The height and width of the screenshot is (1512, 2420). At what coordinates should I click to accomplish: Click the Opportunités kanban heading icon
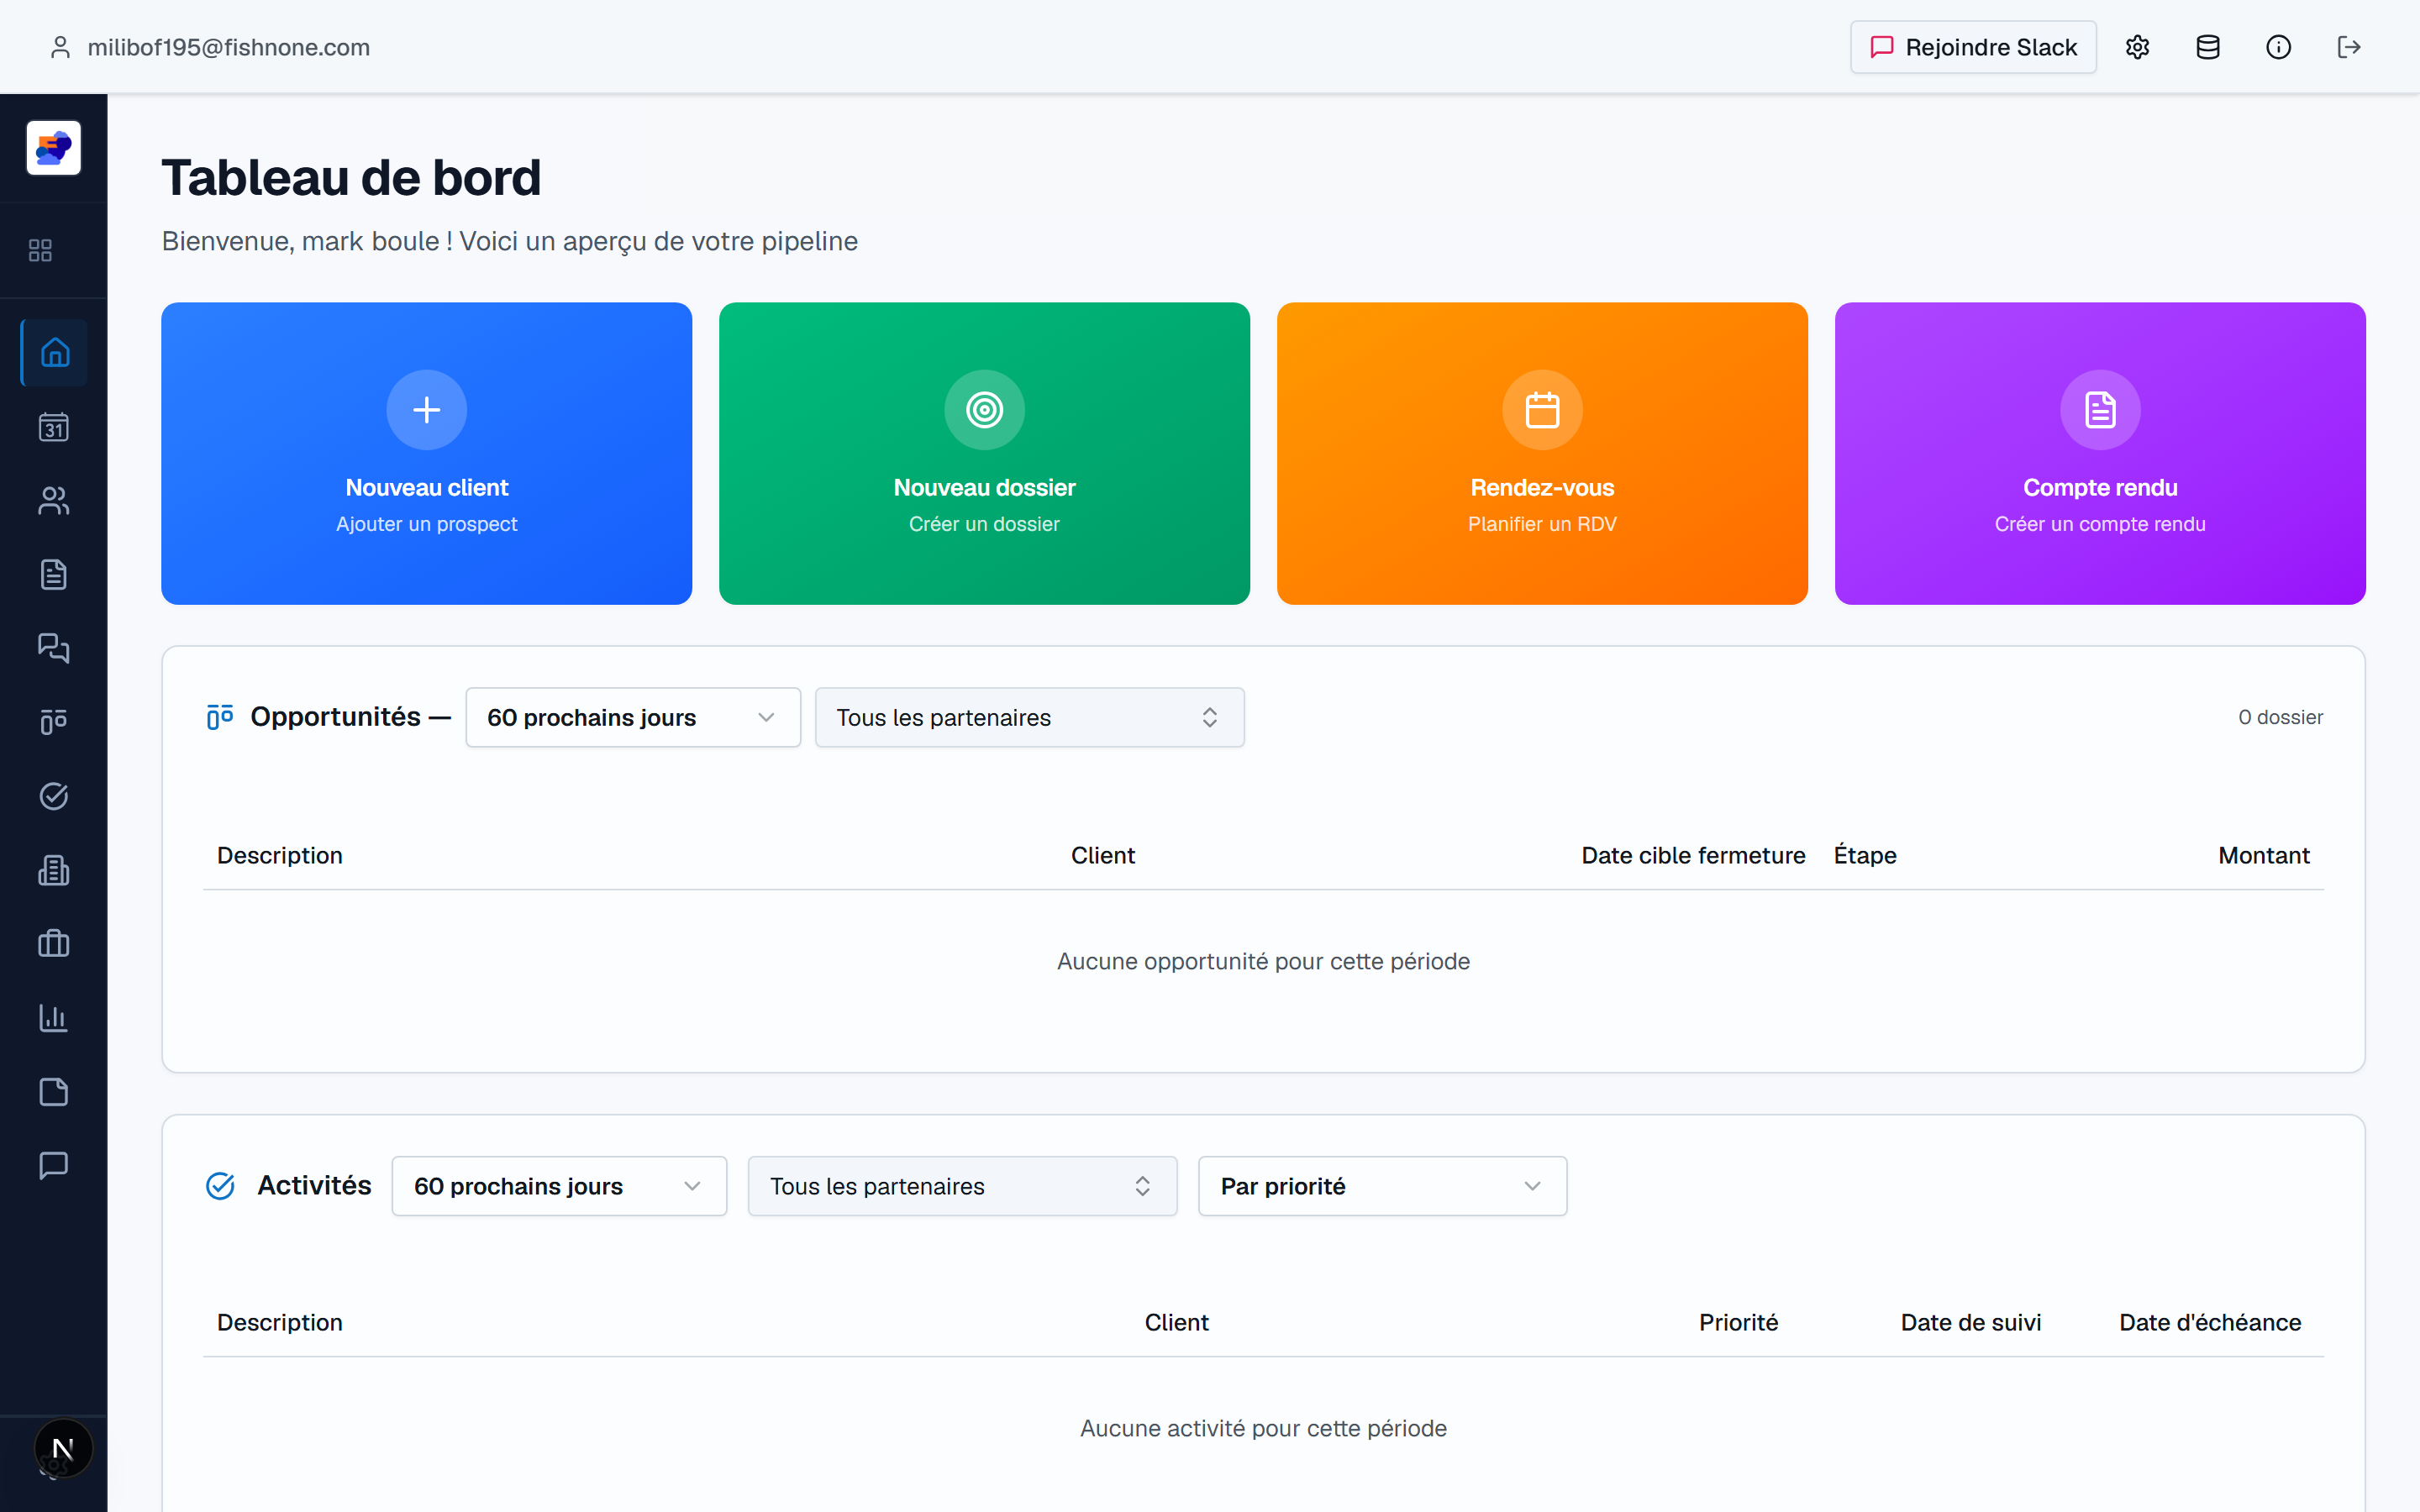[220, 717]
